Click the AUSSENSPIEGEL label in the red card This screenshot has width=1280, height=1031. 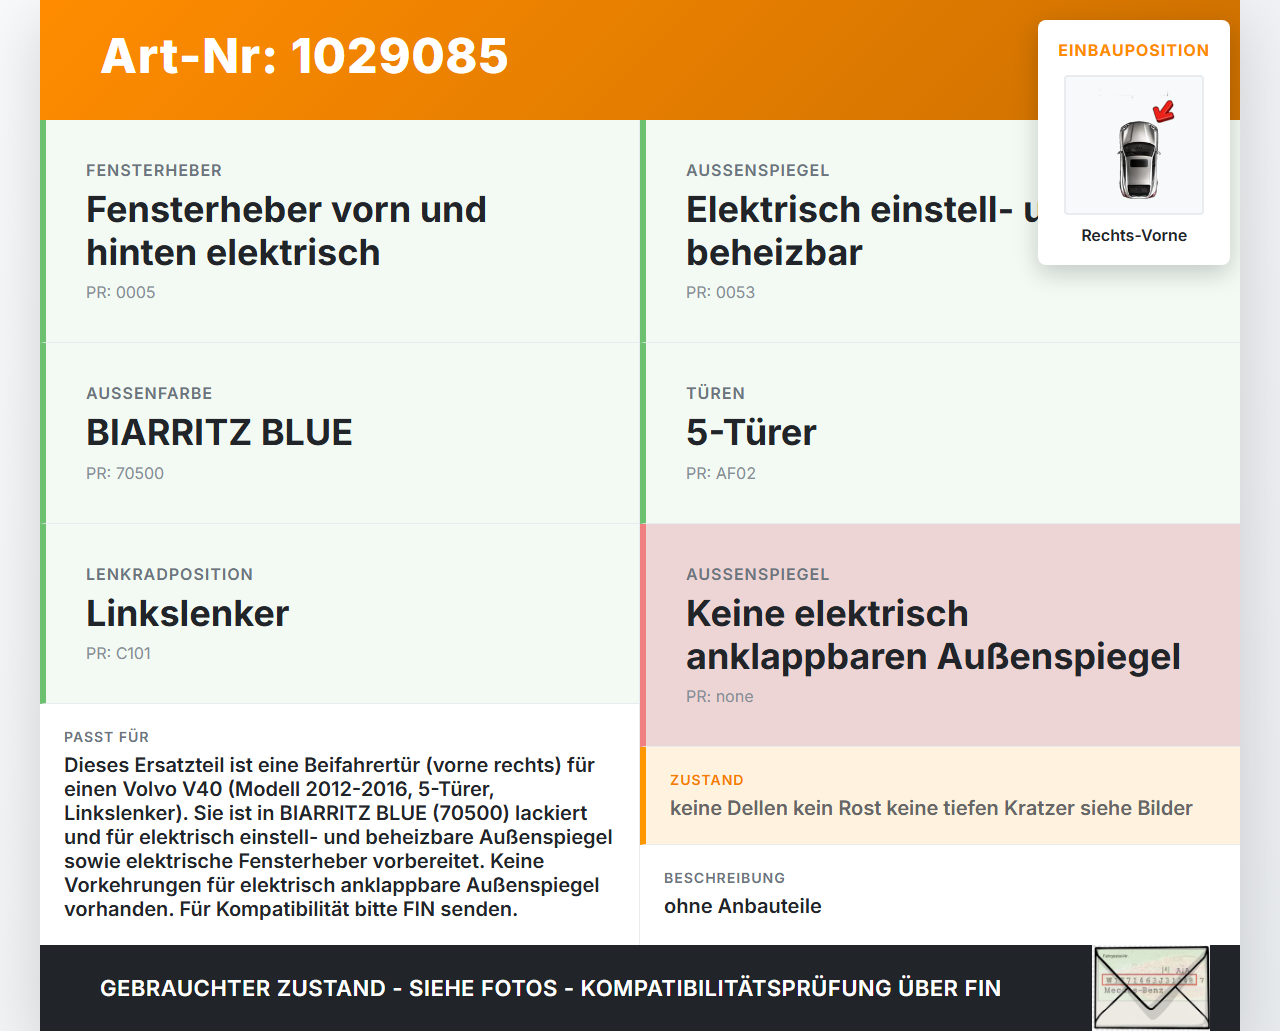(x=758, y=574)
